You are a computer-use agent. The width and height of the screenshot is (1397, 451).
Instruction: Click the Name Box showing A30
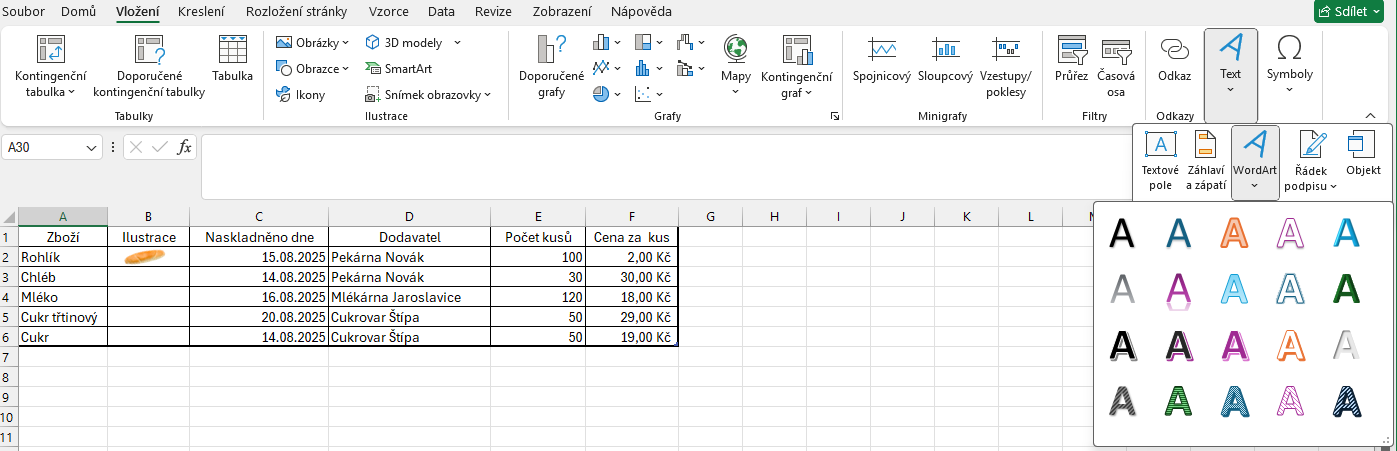[42, 147]
